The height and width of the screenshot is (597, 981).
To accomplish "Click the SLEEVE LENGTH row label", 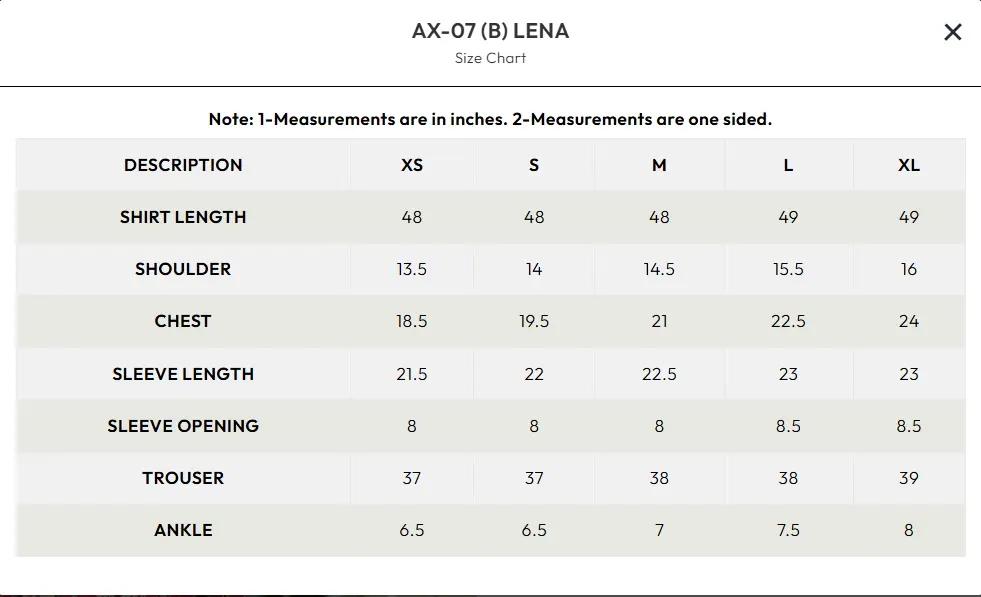I will click(183, 374).
